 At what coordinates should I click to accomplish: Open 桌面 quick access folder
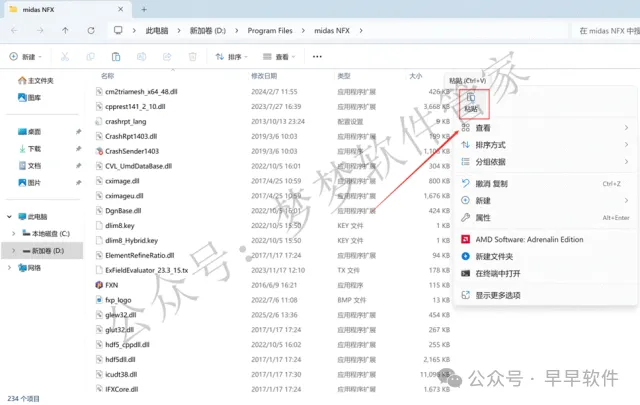tap(29, 131)
